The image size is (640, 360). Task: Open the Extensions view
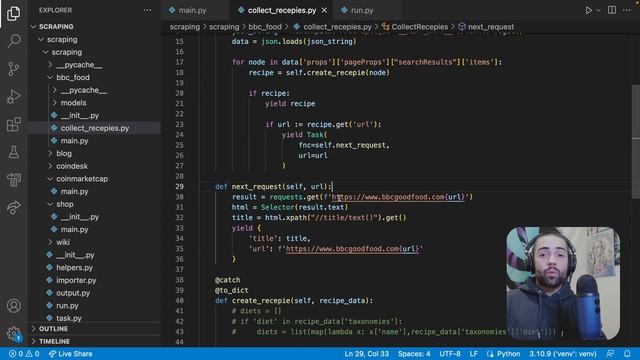tap(13, 124)
